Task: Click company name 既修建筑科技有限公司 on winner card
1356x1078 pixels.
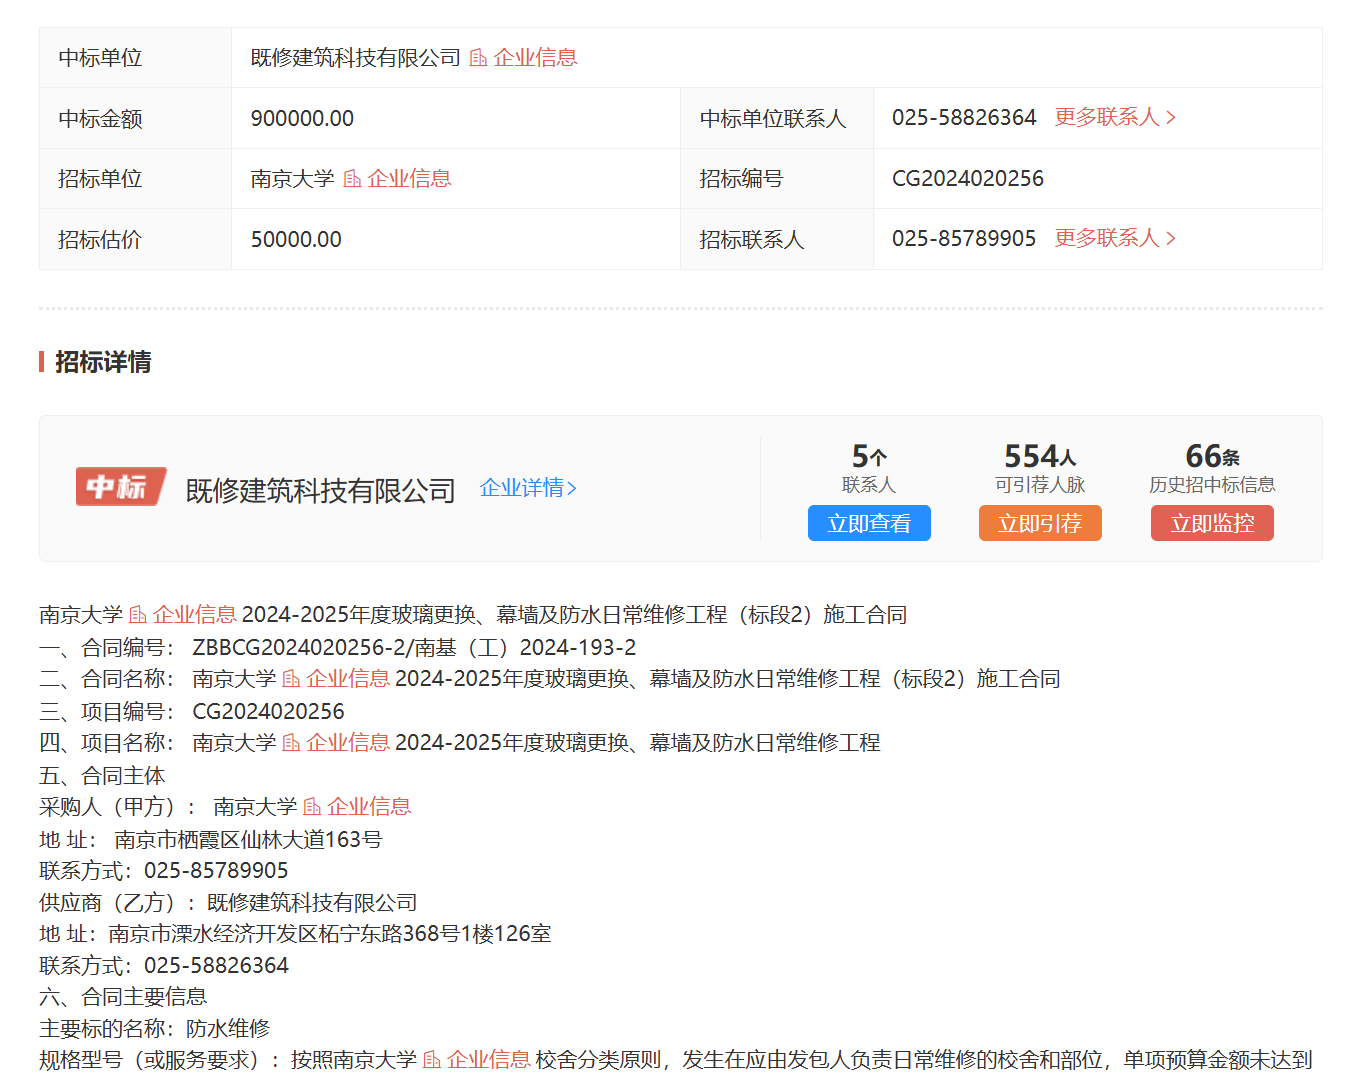Action: pos(321,491)
